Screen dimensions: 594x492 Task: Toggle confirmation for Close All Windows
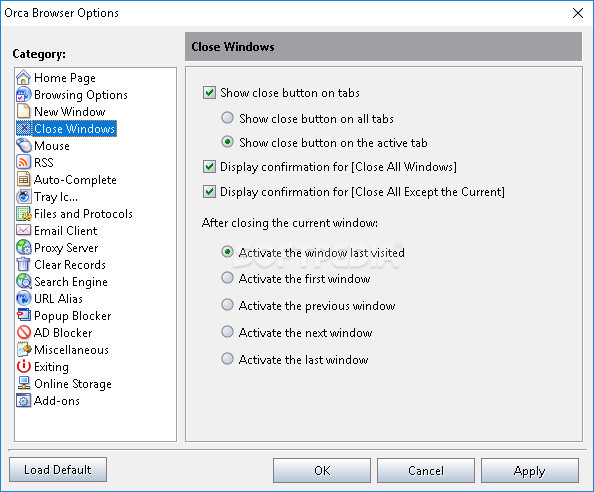tap(209, 167)
